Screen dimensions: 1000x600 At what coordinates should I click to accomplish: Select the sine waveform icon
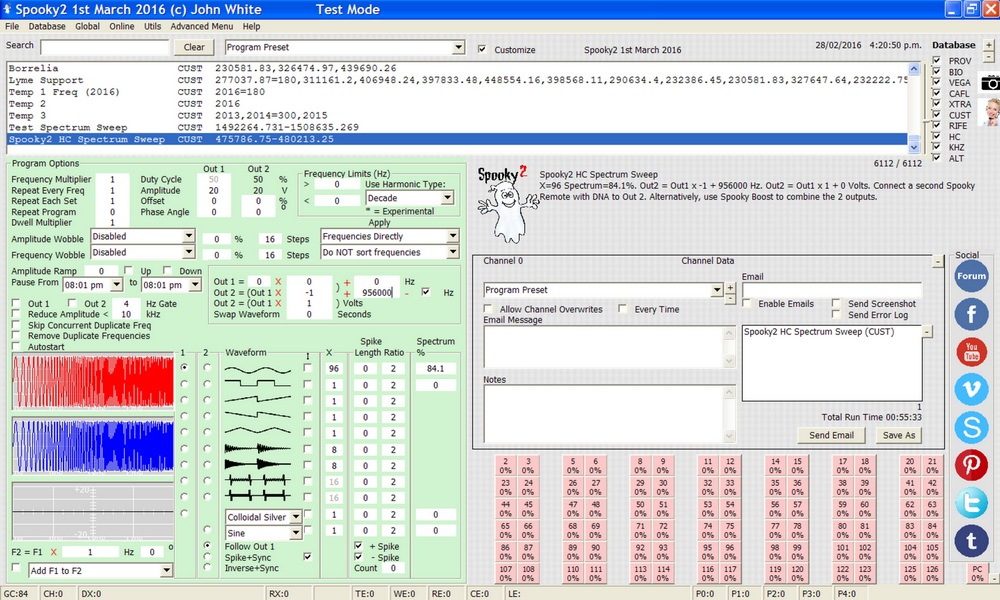[257, 369]
